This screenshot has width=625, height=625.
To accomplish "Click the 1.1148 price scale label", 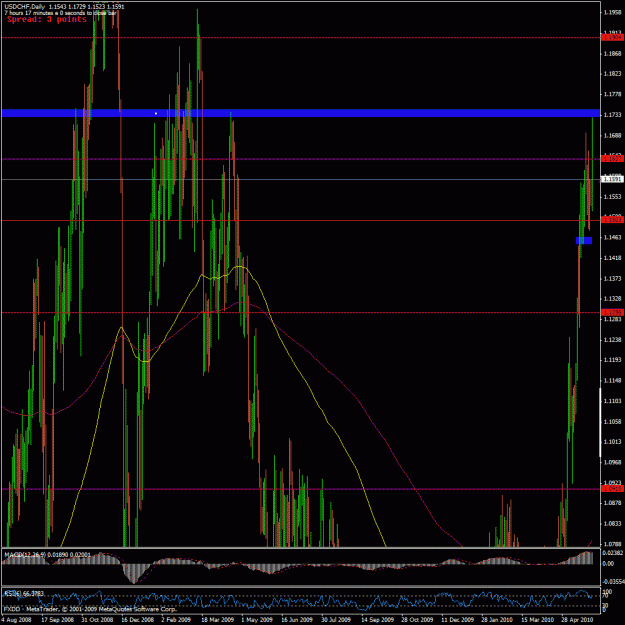I will pyautogui.click(x=613, y=381).
